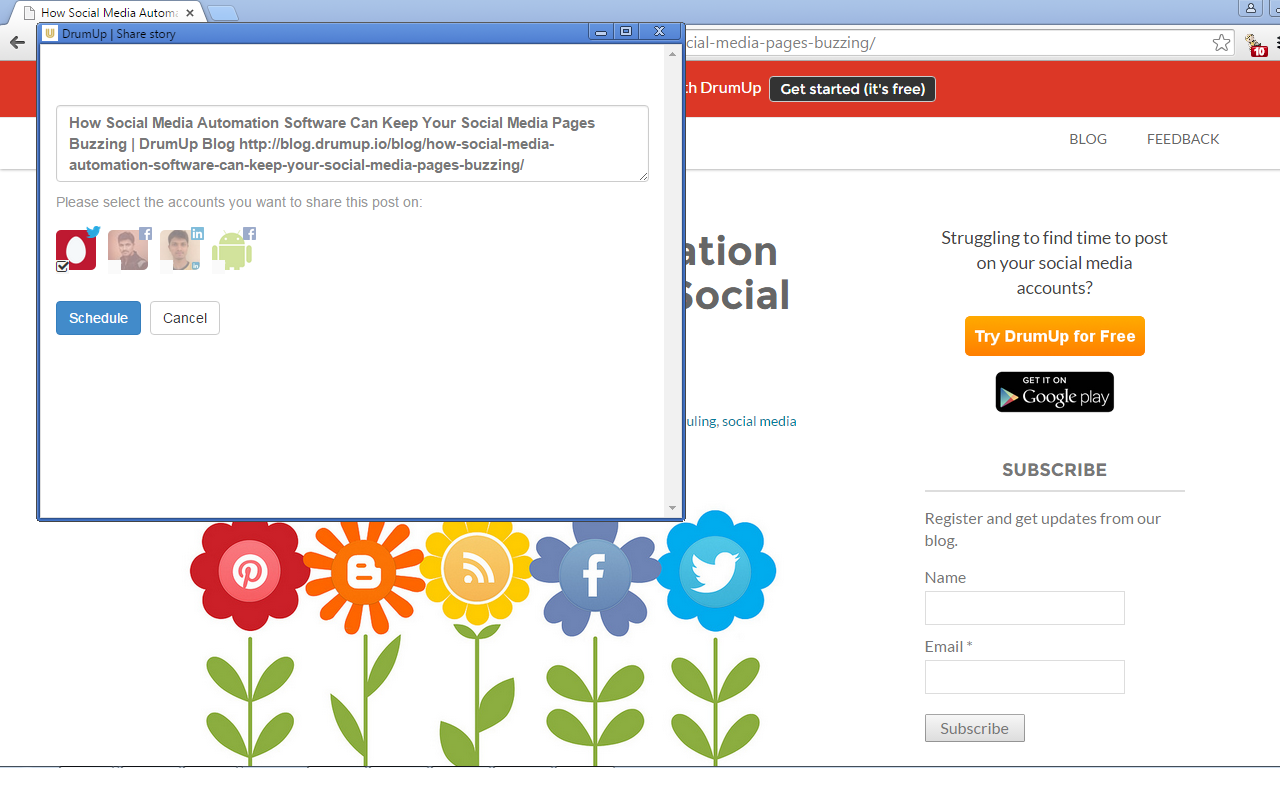Open the FEEDBACK menu item
This screenshot has height=800, width=1280.
coord(1183,139)
